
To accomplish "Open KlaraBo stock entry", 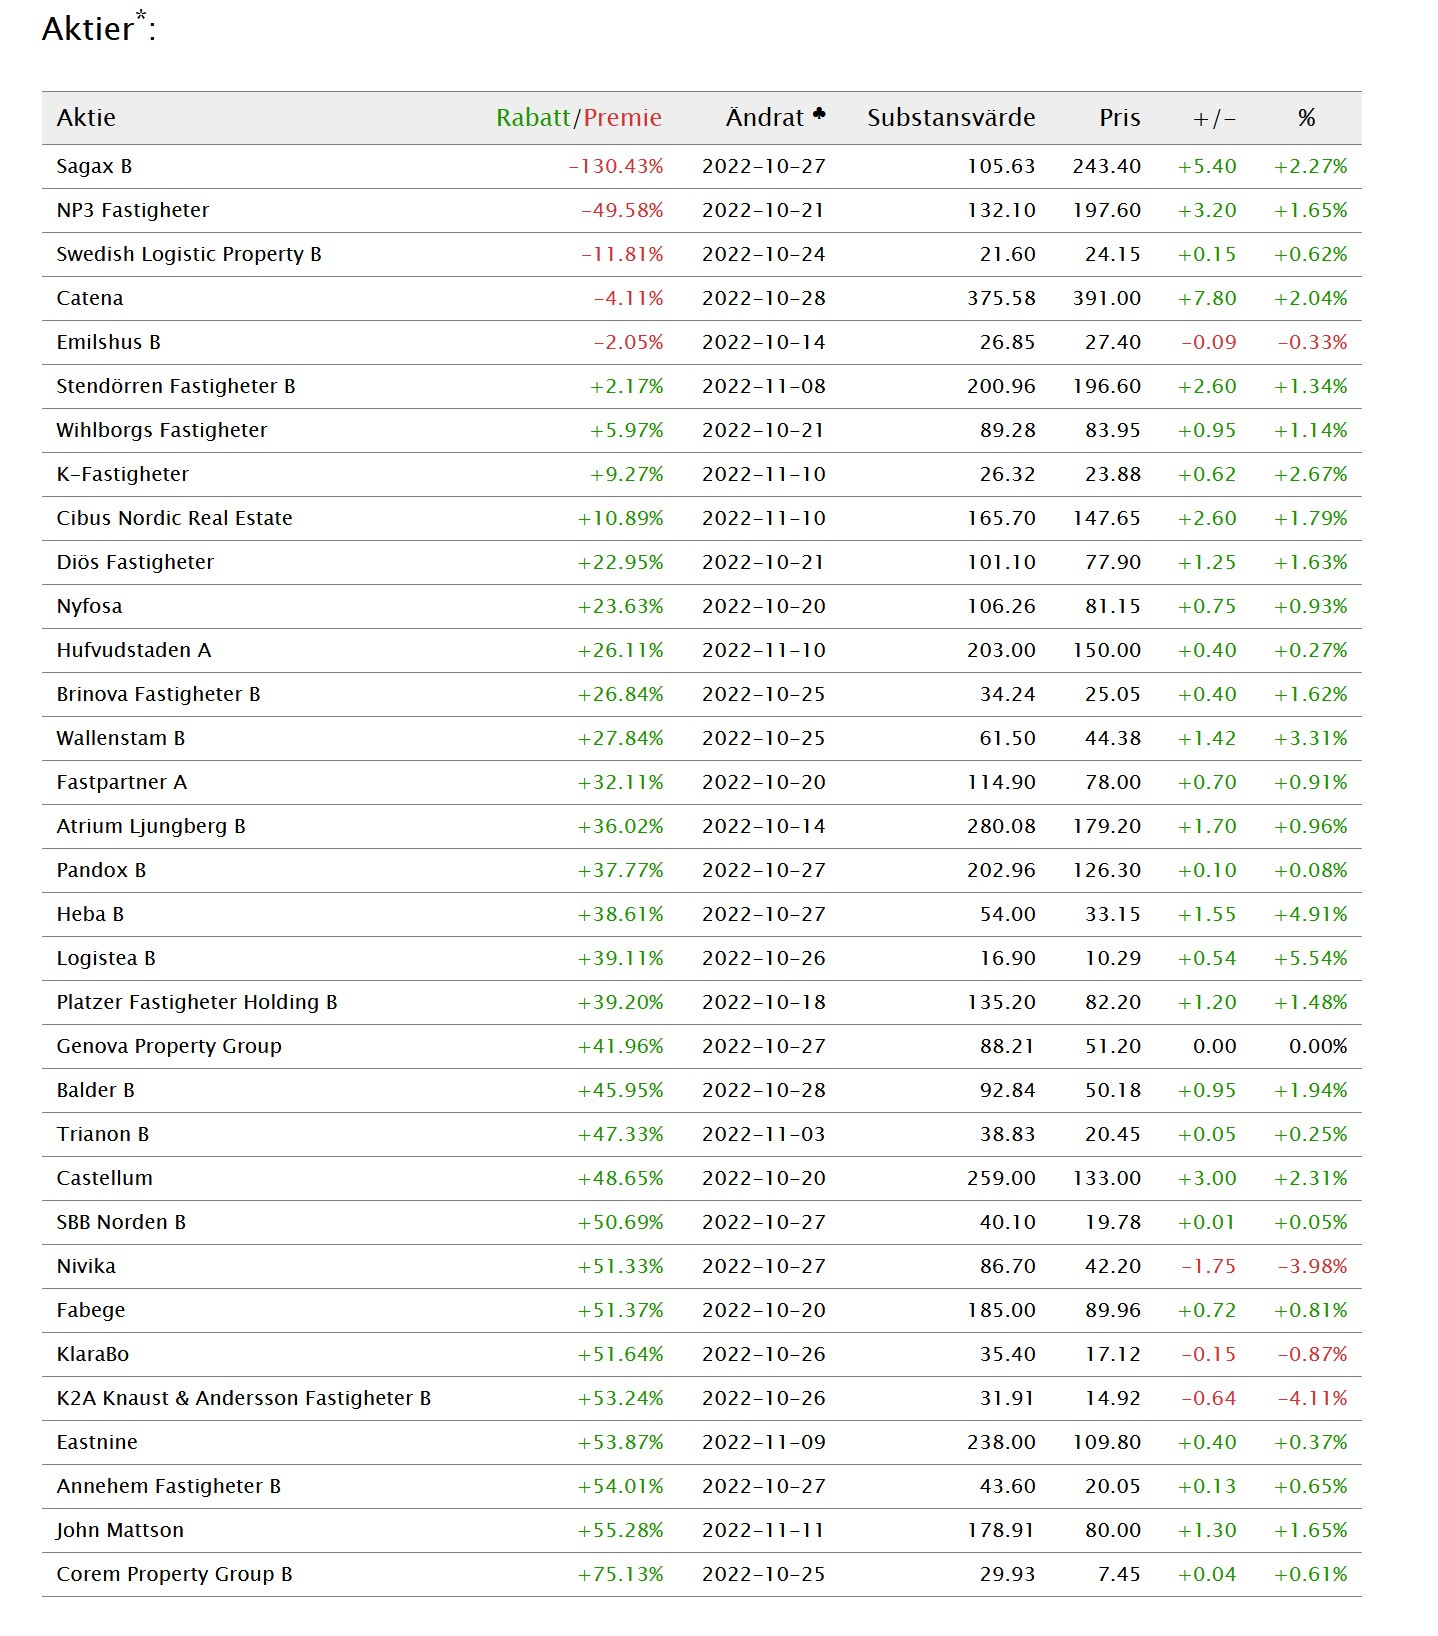I will (93, 1354).
